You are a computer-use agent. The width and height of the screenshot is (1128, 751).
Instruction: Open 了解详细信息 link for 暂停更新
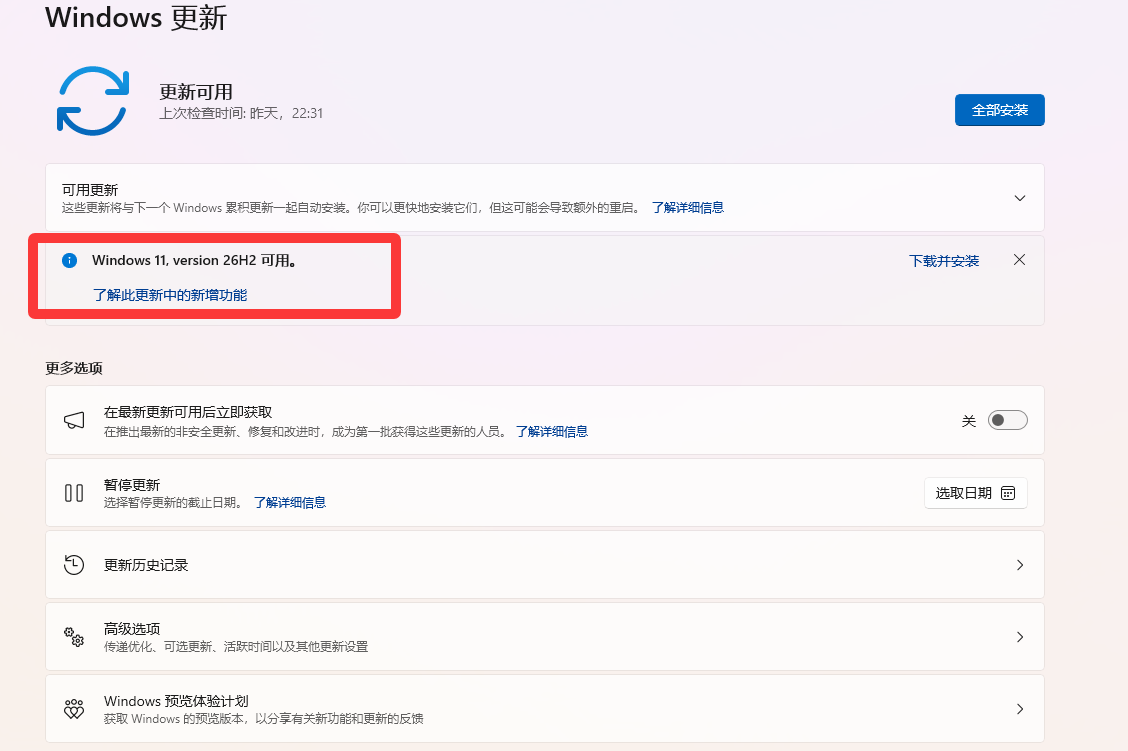pyautogui.click(x=290, y=503)
